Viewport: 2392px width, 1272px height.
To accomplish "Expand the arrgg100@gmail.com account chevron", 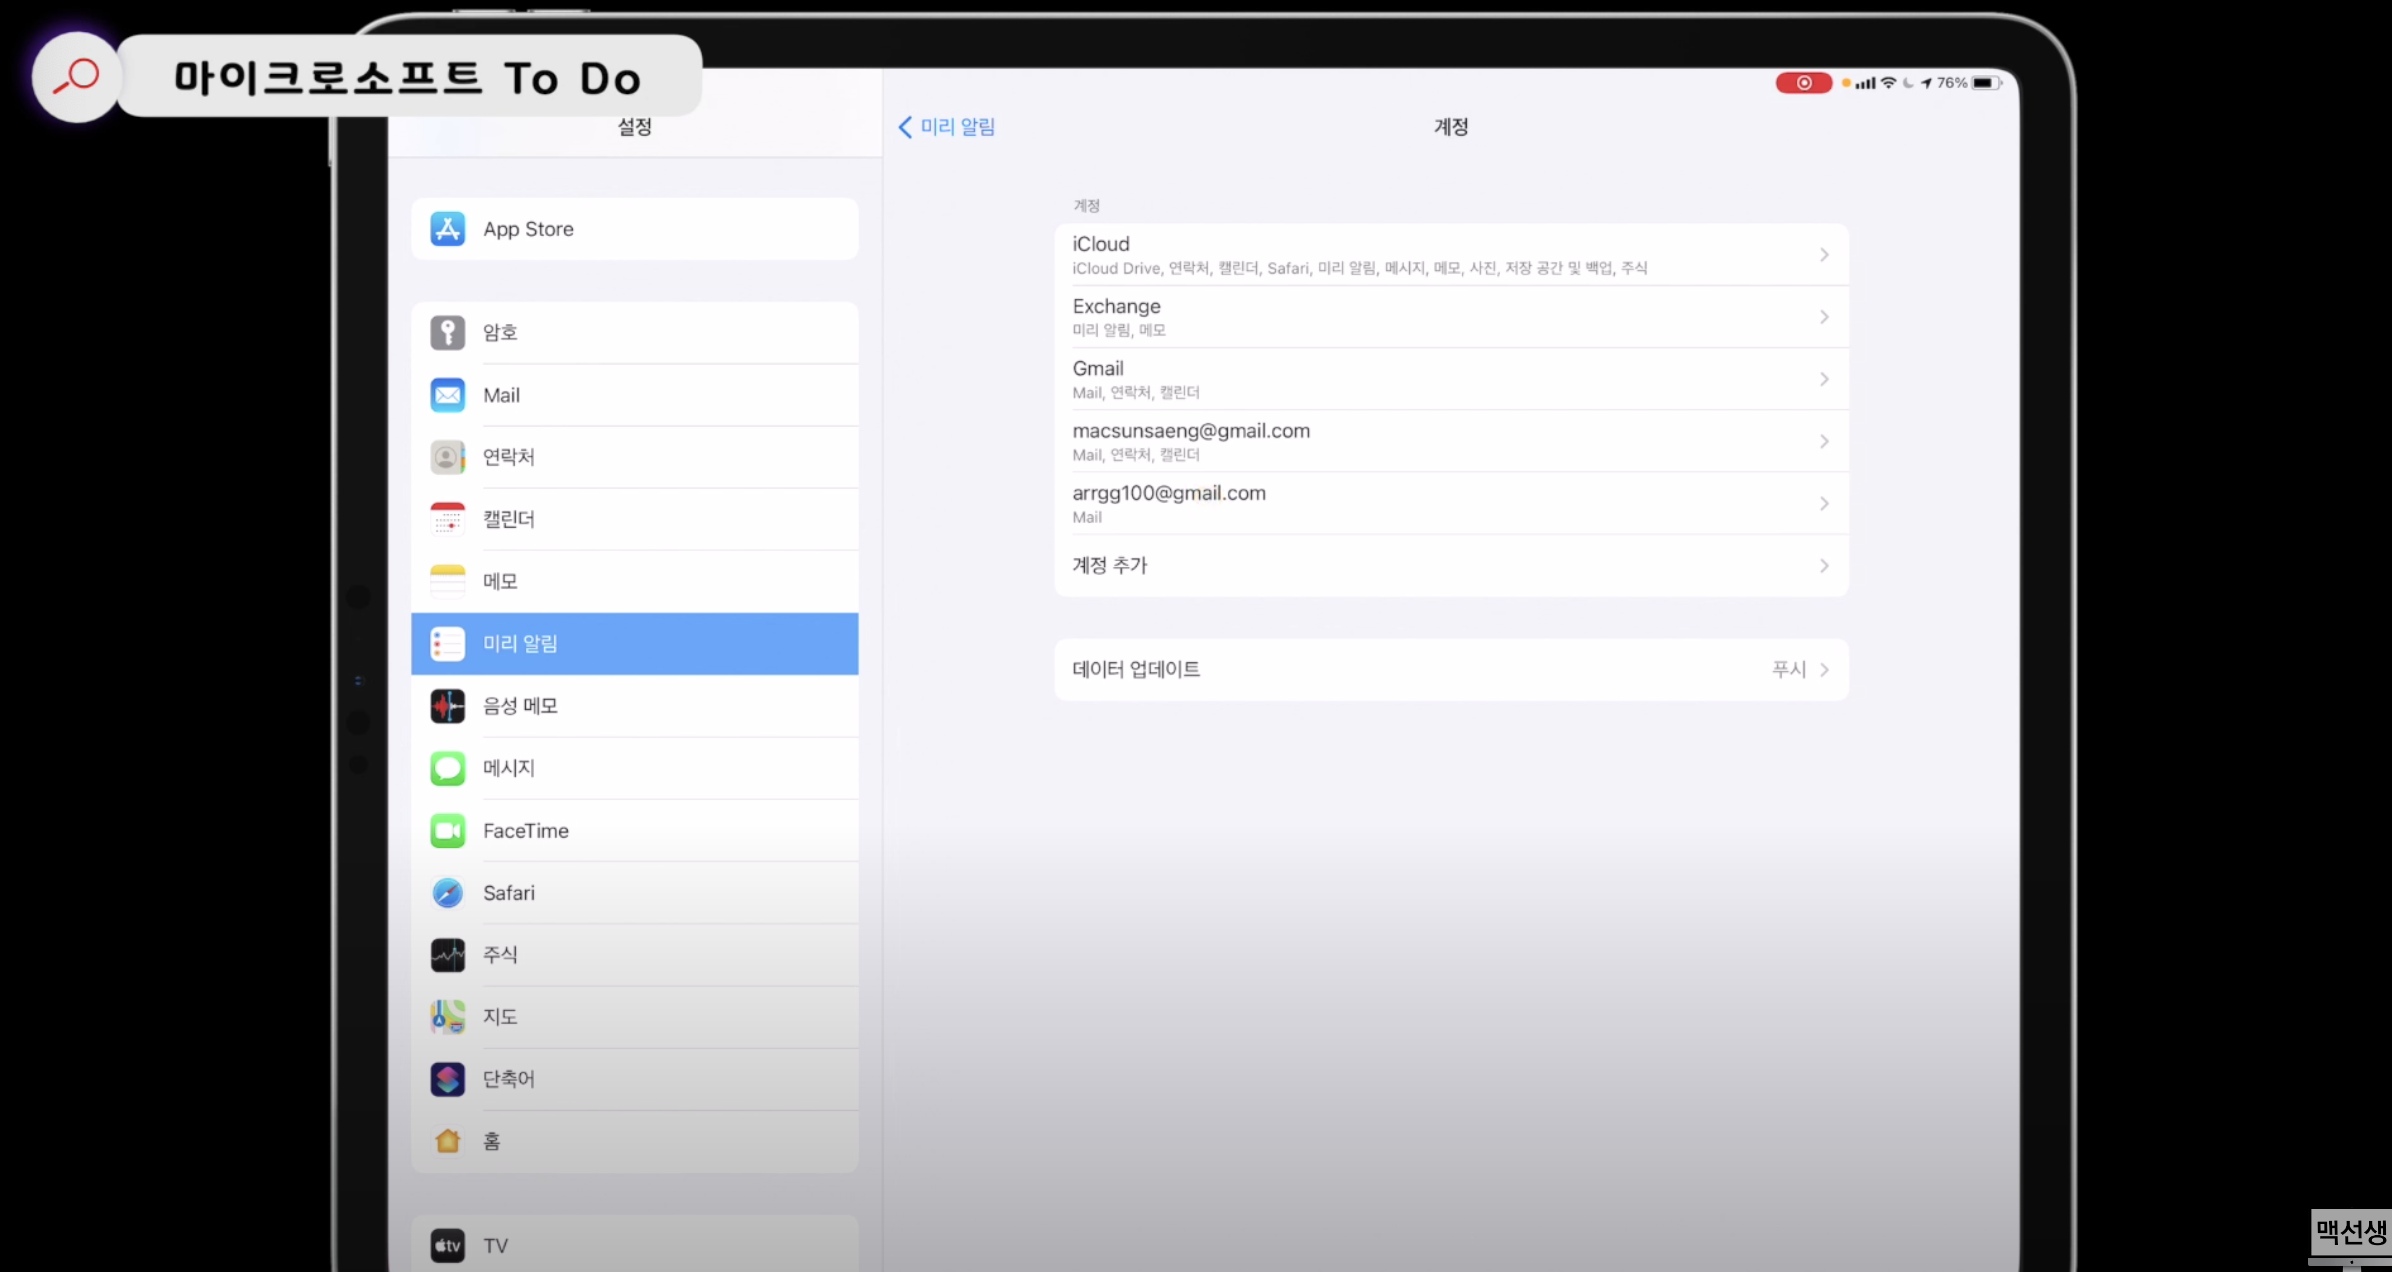I will tap(1823, 504).
